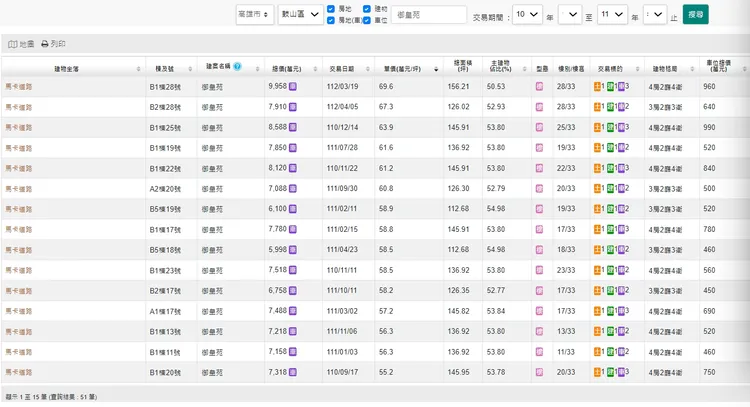Click the total price cell 7,518
The height and width of the screenshot is (407, 750).
point(277,270)
